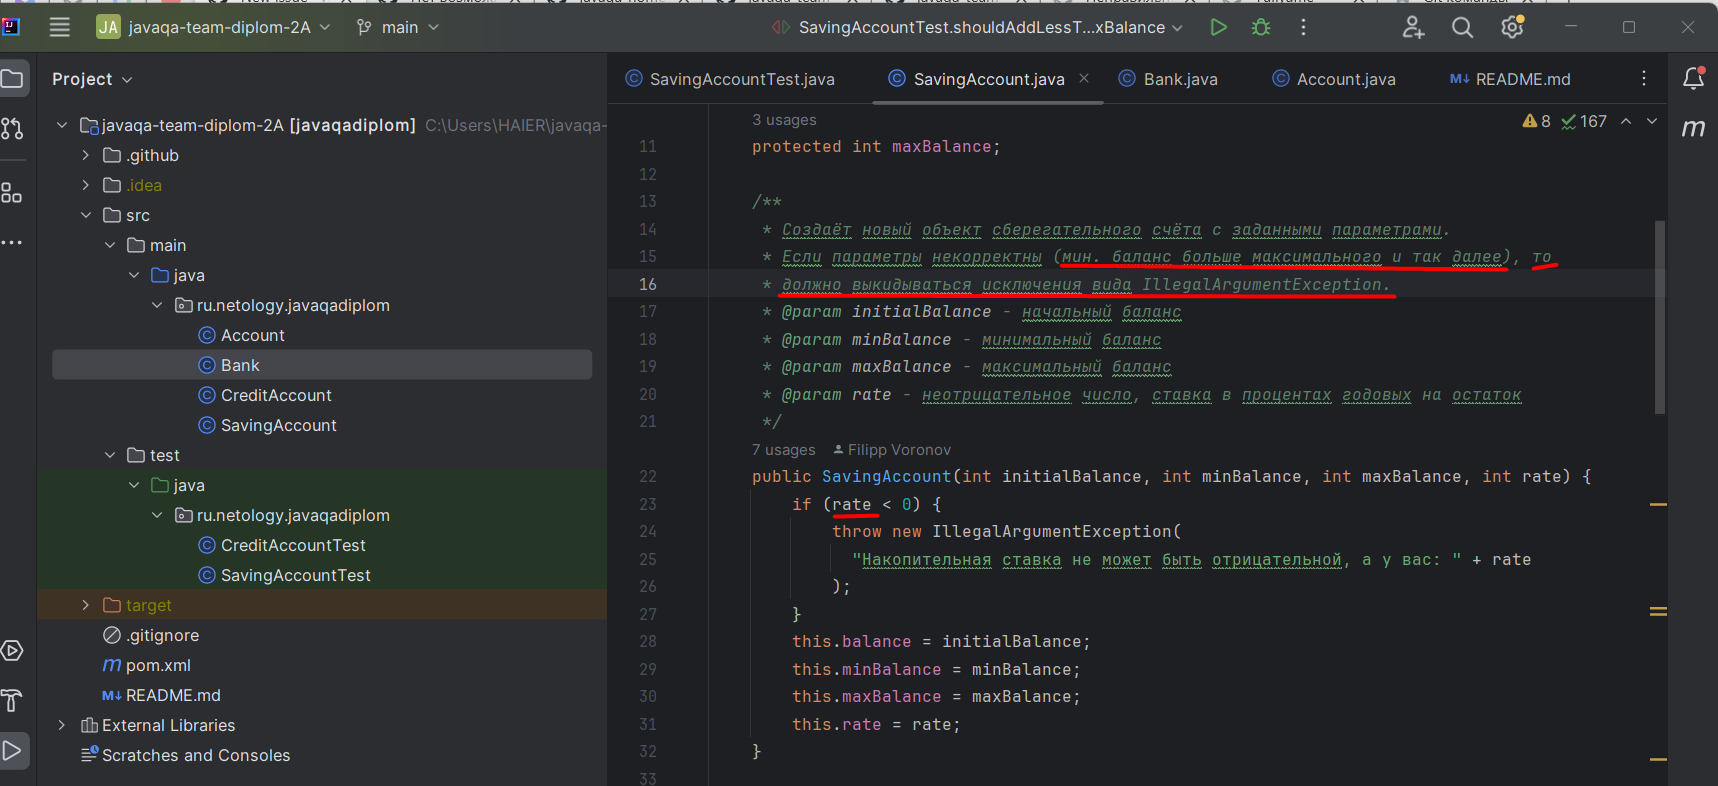The height and width of the screenshot is (786, 1718).
Task: Click IllegalArgumentException on line 24
Action: tap(1051, 532)
